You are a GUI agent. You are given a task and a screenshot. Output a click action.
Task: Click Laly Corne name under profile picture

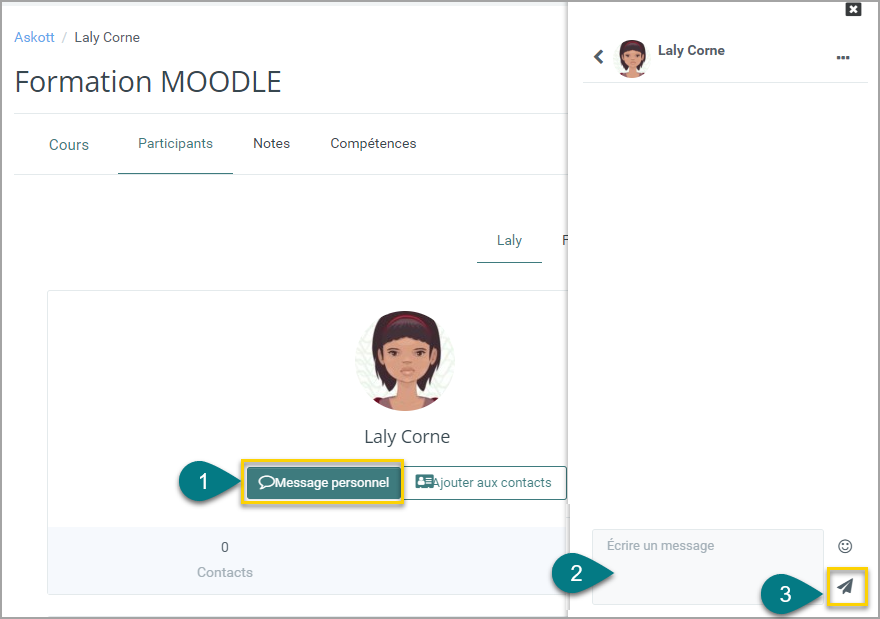click(407, 437)
